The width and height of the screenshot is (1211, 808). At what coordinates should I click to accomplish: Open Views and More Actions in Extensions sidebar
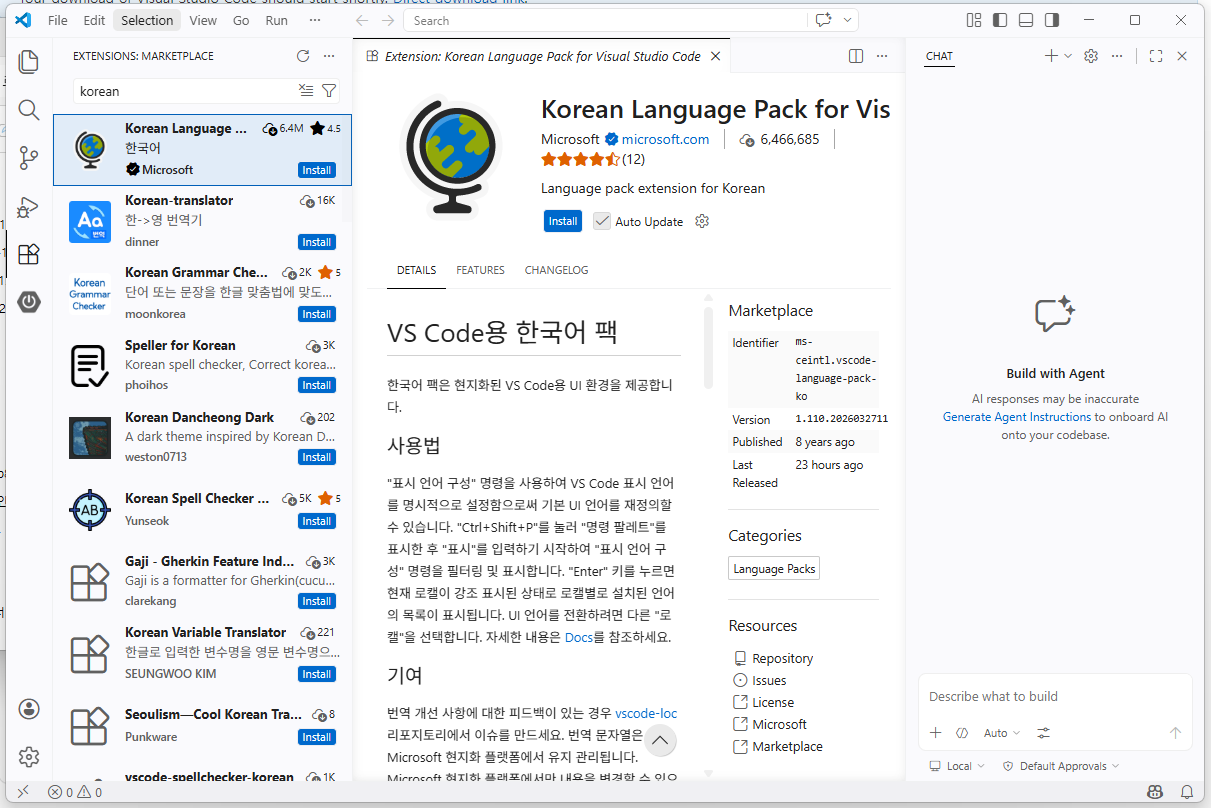329,56
